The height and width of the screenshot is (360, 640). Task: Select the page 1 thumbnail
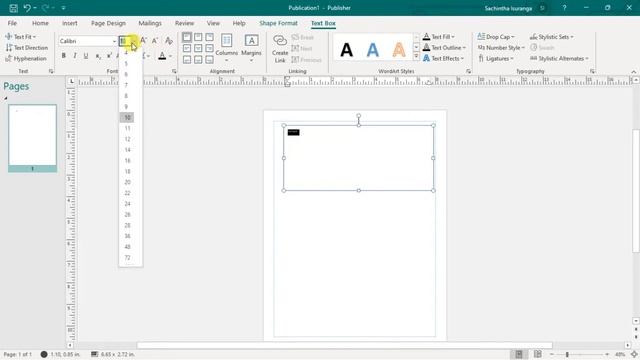coord(33,138)
